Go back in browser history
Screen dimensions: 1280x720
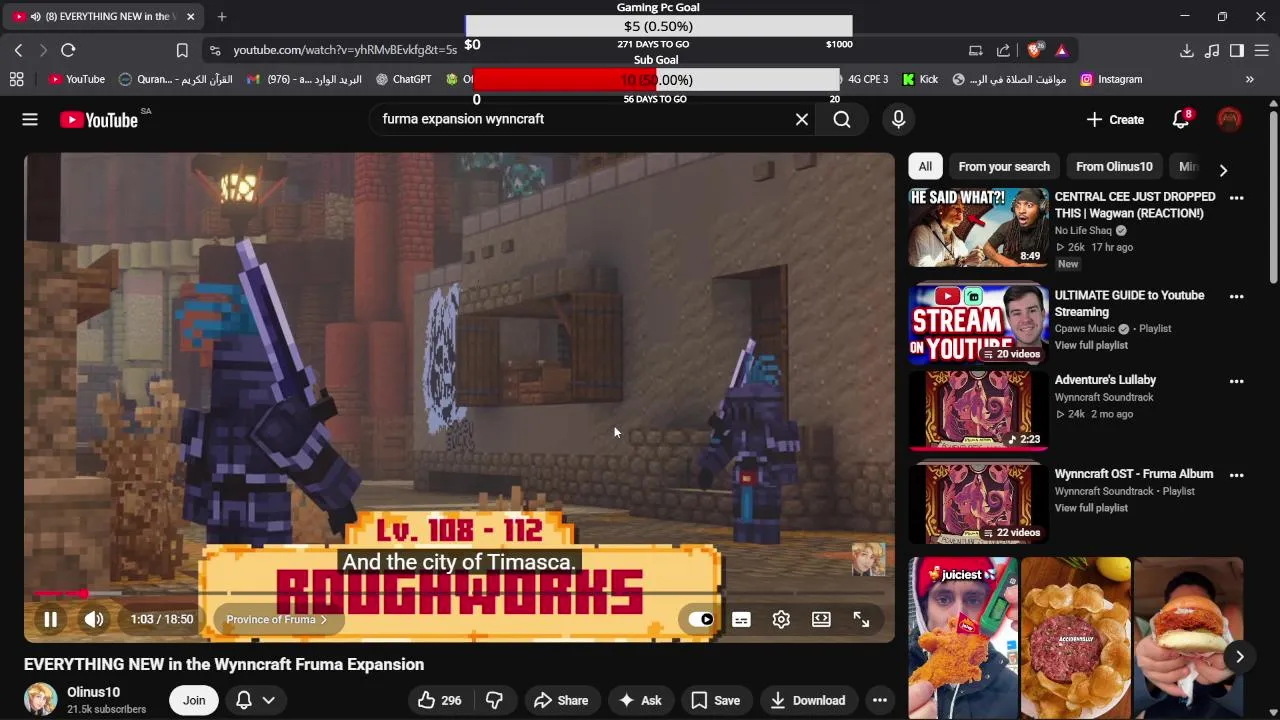[x=18, y=50]
